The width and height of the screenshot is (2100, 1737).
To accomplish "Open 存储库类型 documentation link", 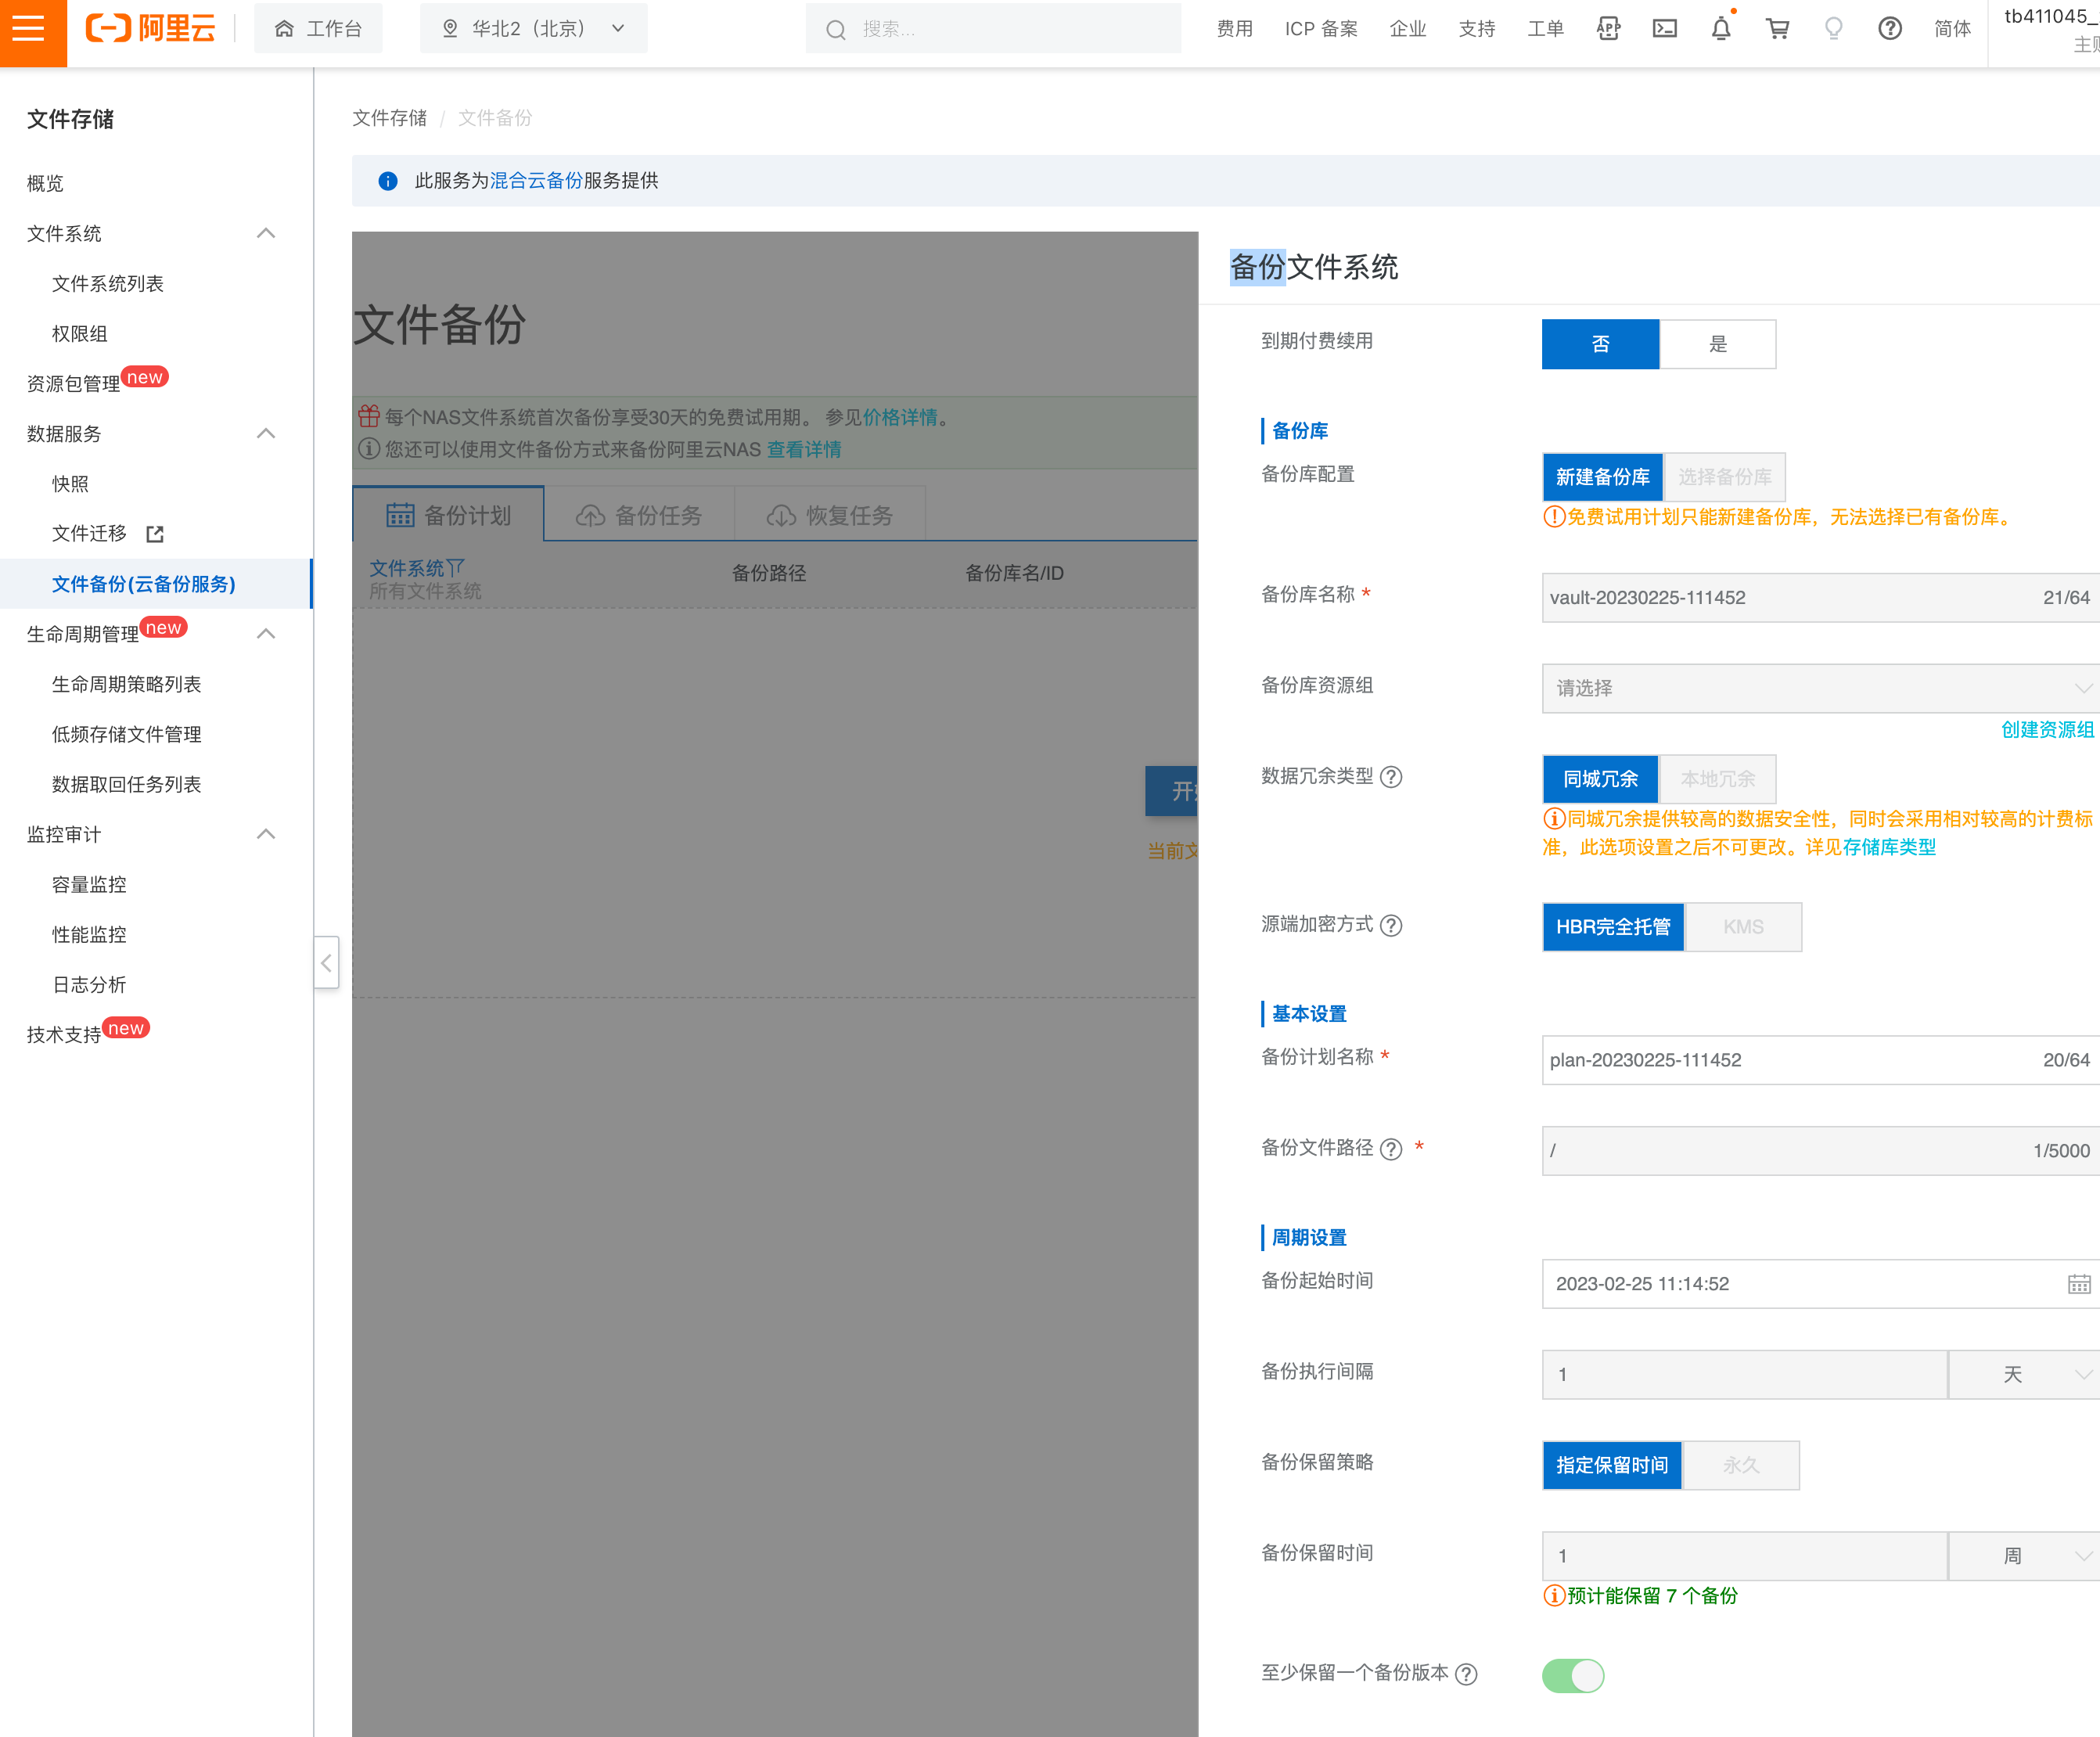I will pos(1888,847).
